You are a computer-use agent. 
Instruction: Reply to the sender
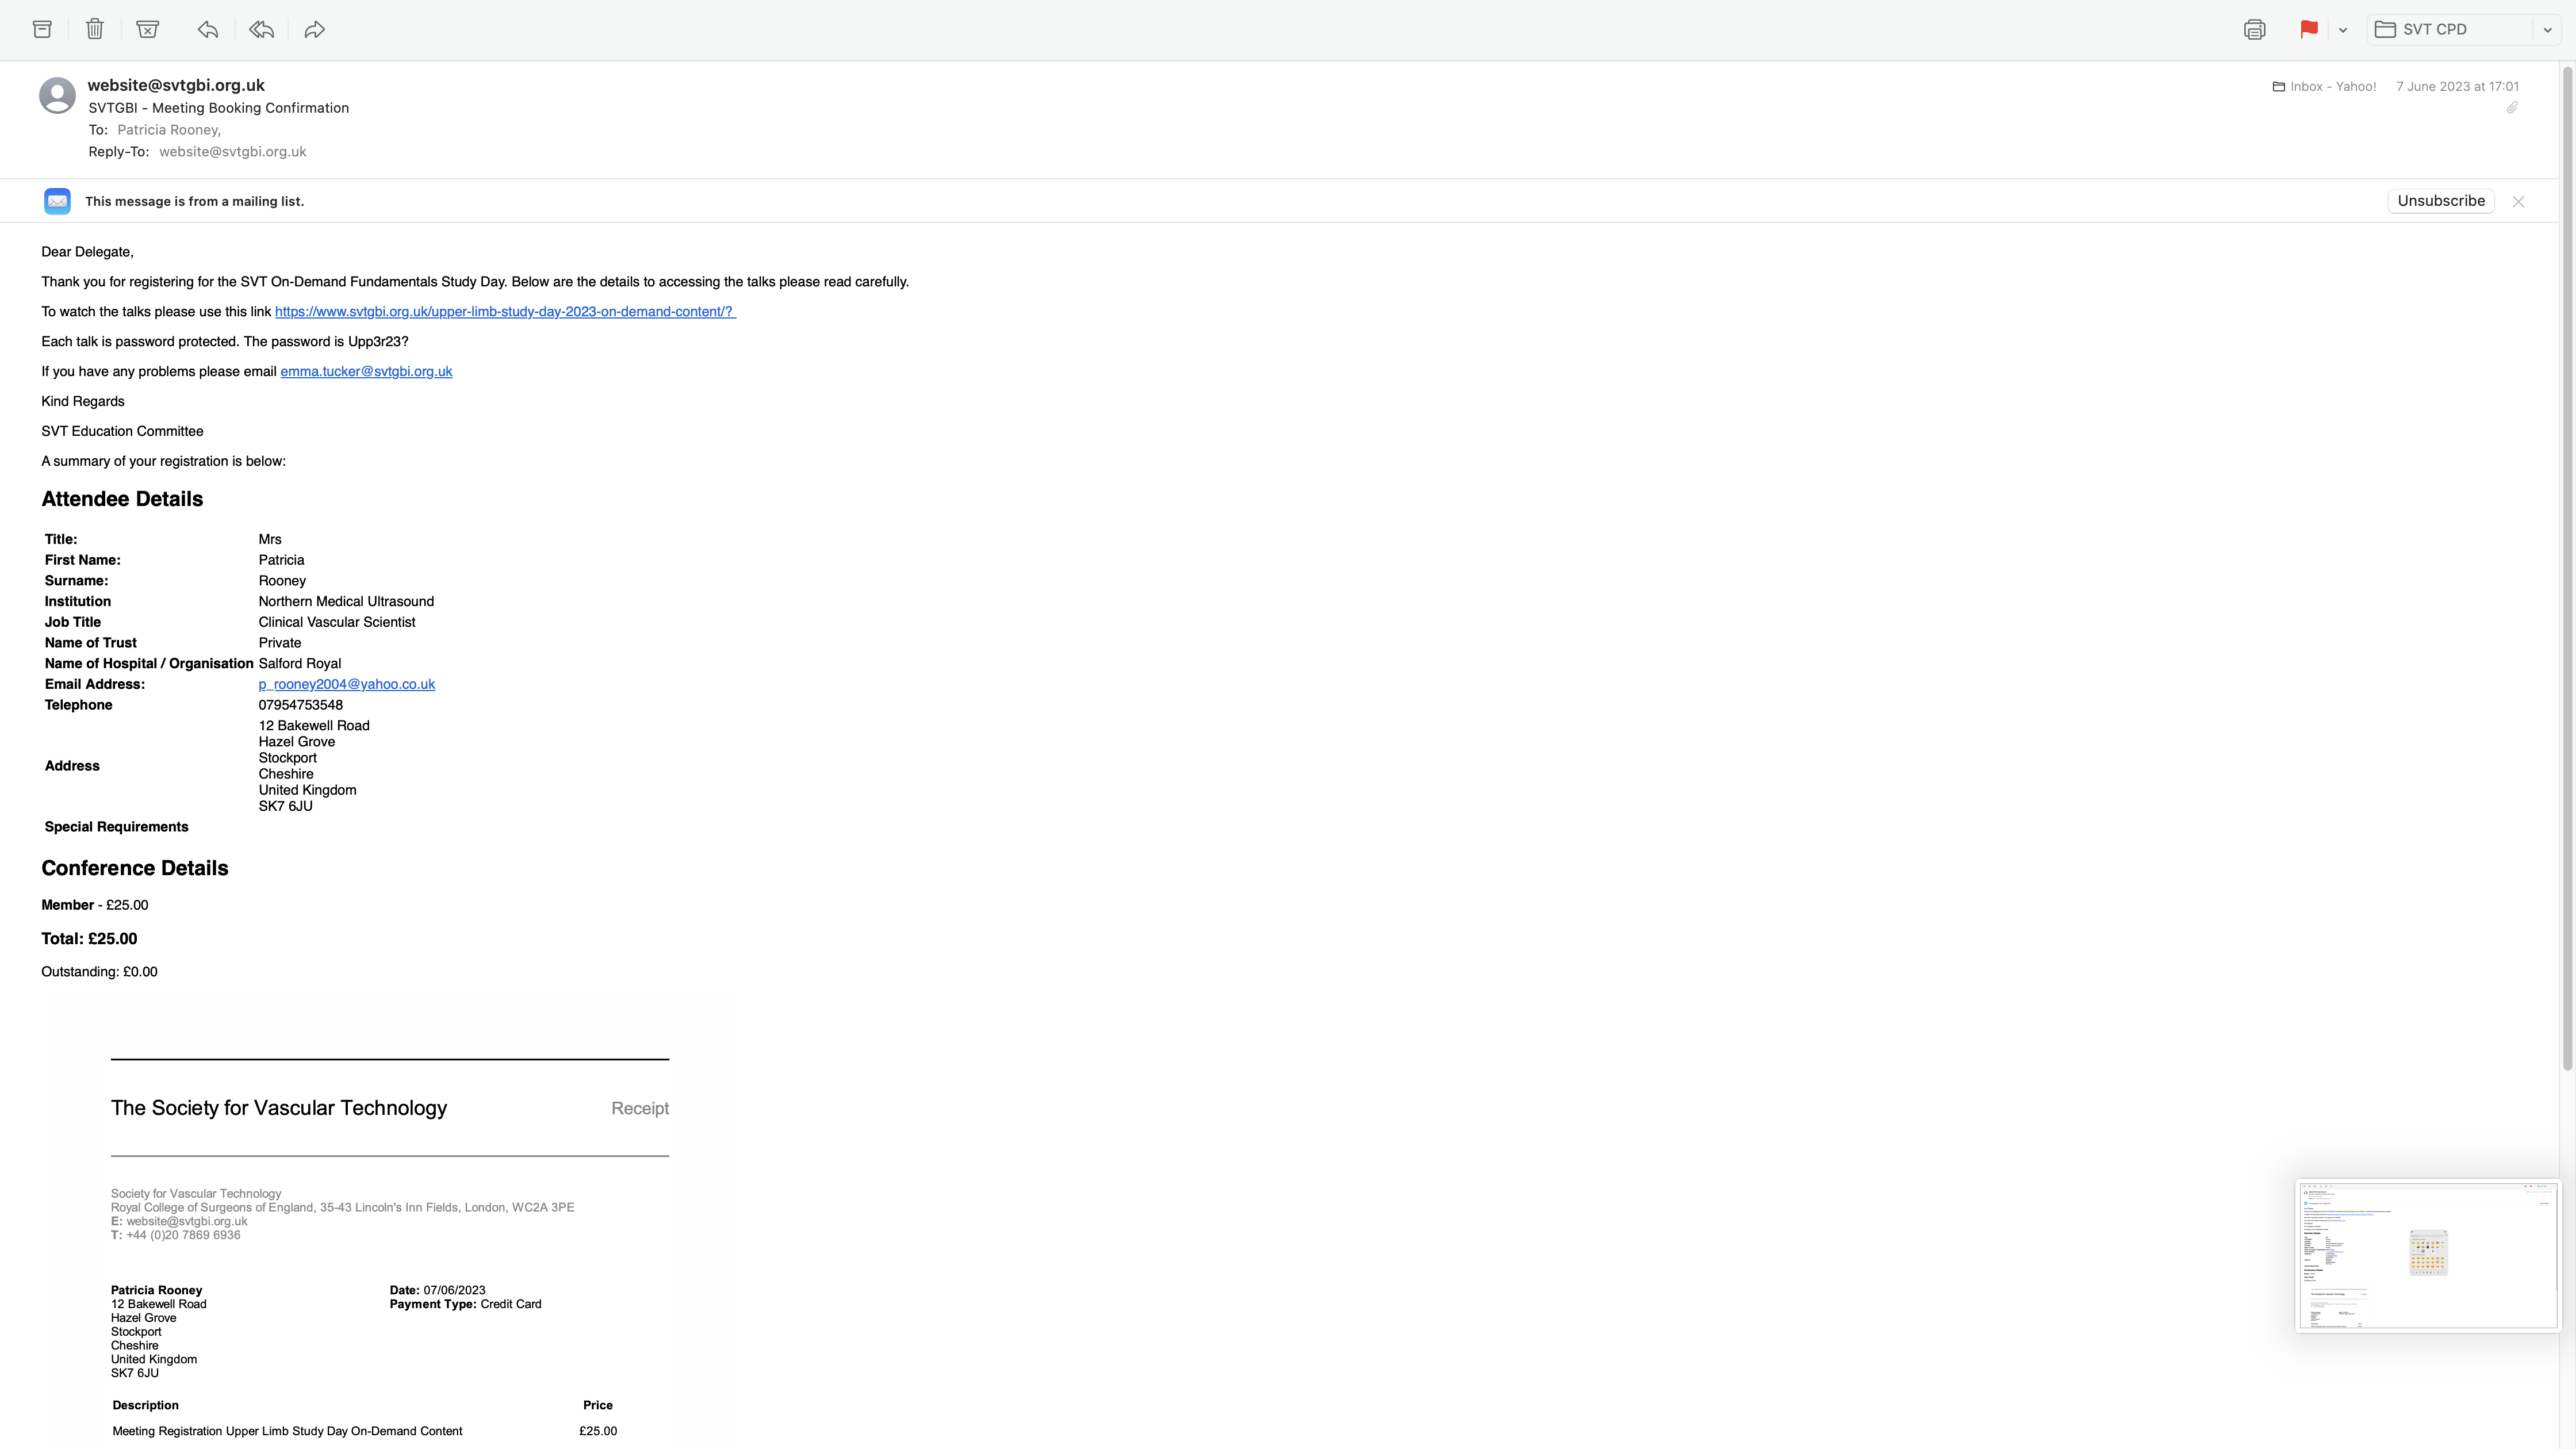click(x=208, y=29)
